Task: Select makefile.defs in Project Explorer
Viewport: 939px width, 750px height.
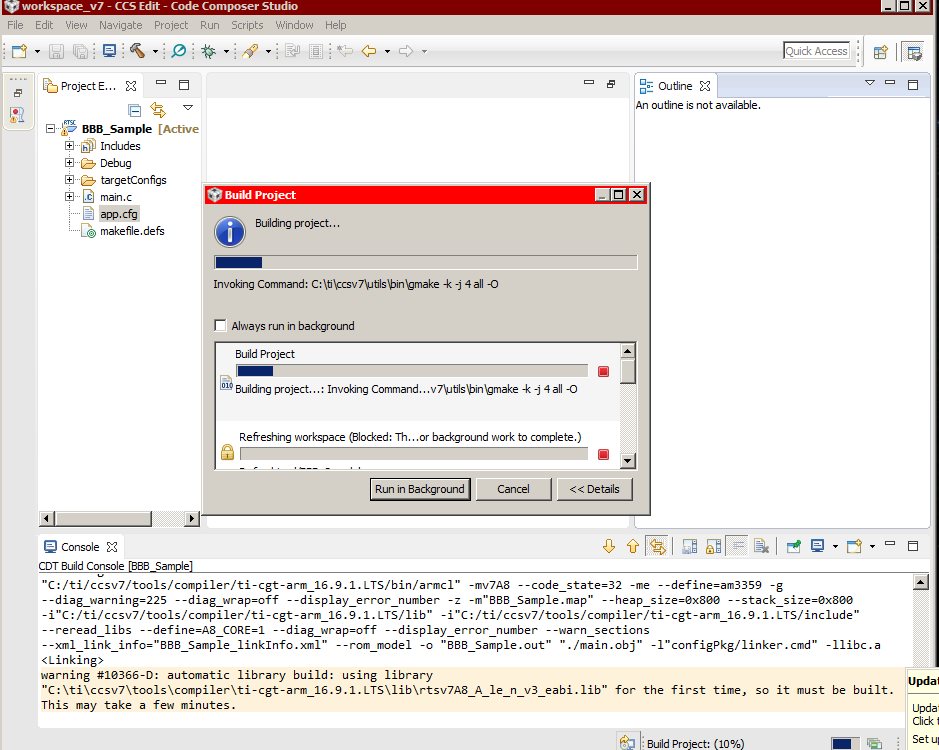Action: pyautogui.click(x=132, y=231)
